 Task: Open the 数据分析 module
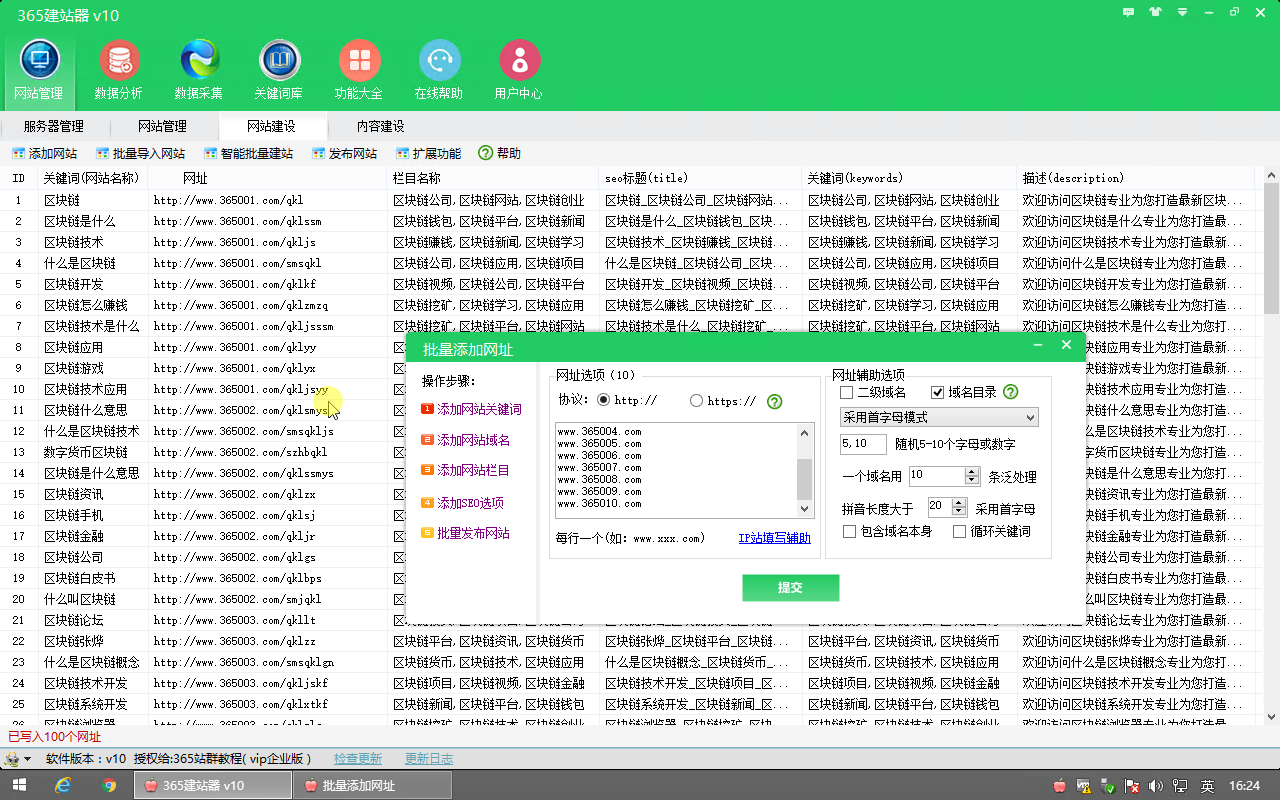119,70
